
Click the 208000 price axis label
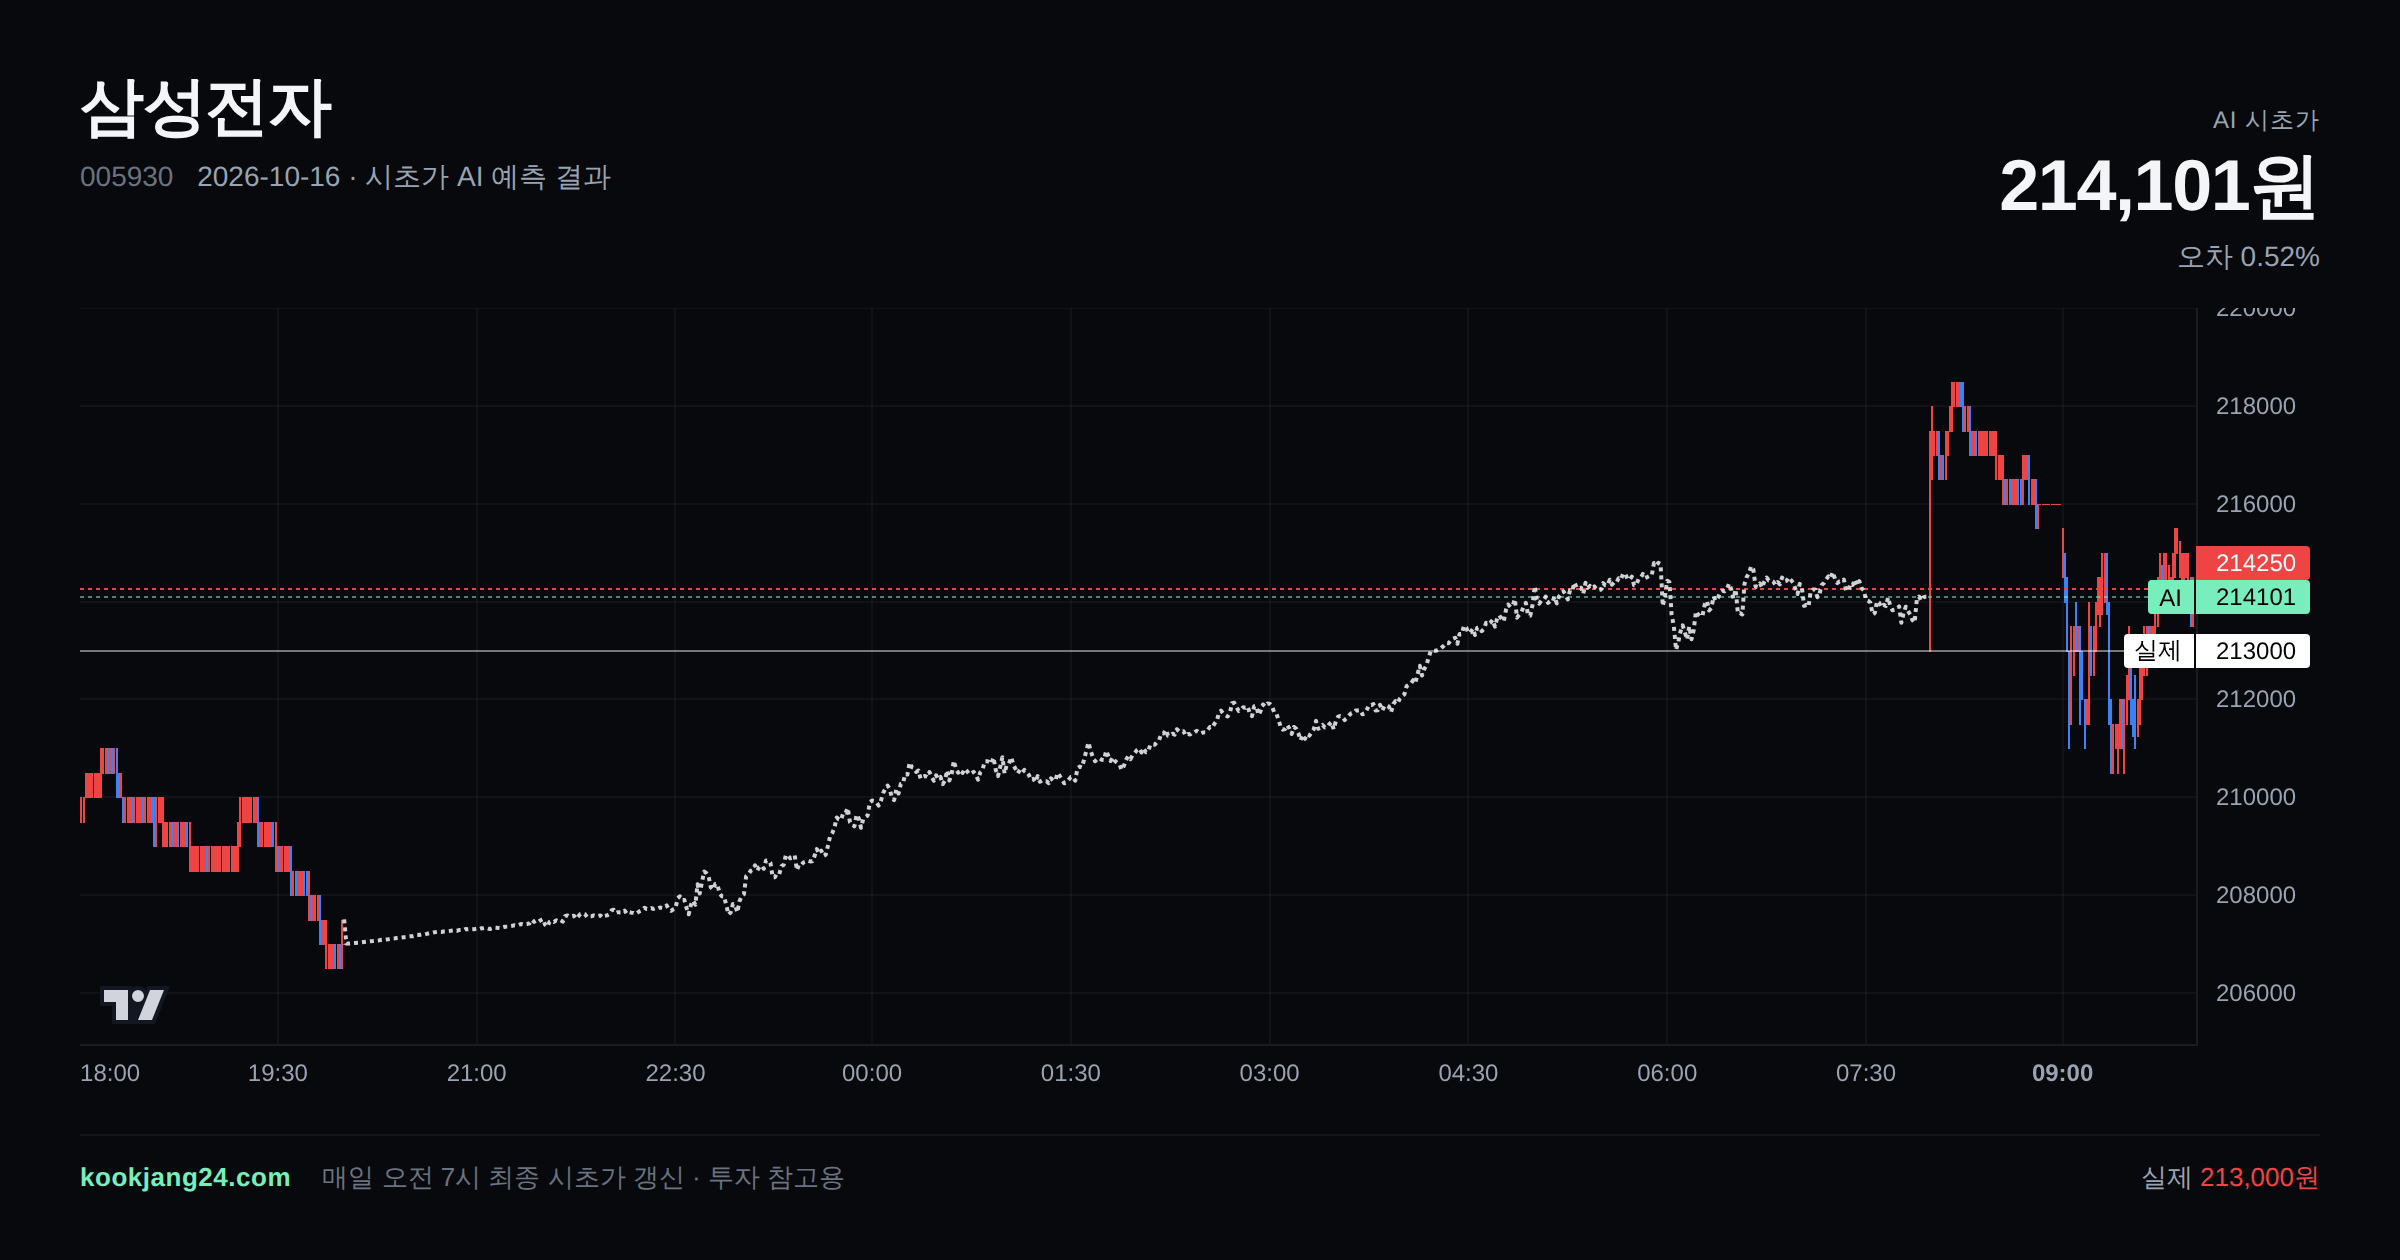(x=2255, y=895)
